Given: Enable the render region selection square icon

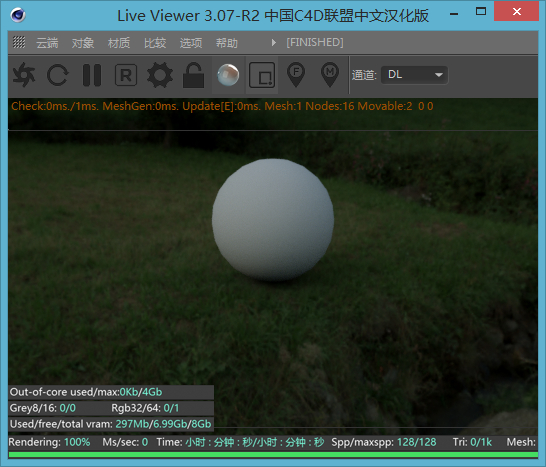Looking at the screenshot, I should coord(262,75).
